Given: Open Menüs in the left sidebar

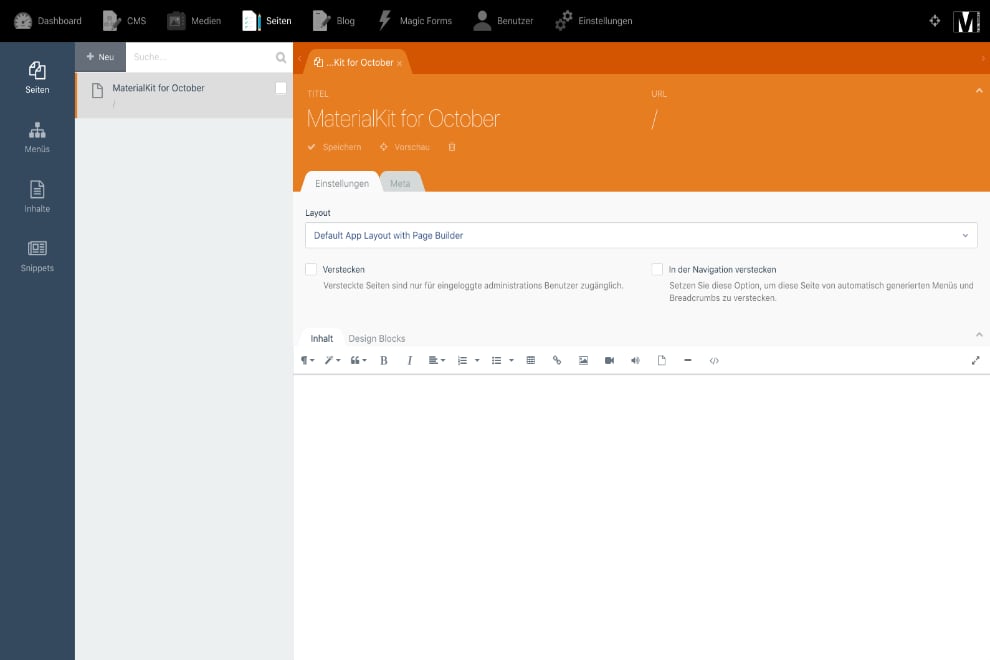Looking at the screenshot, I should [37, 137].
